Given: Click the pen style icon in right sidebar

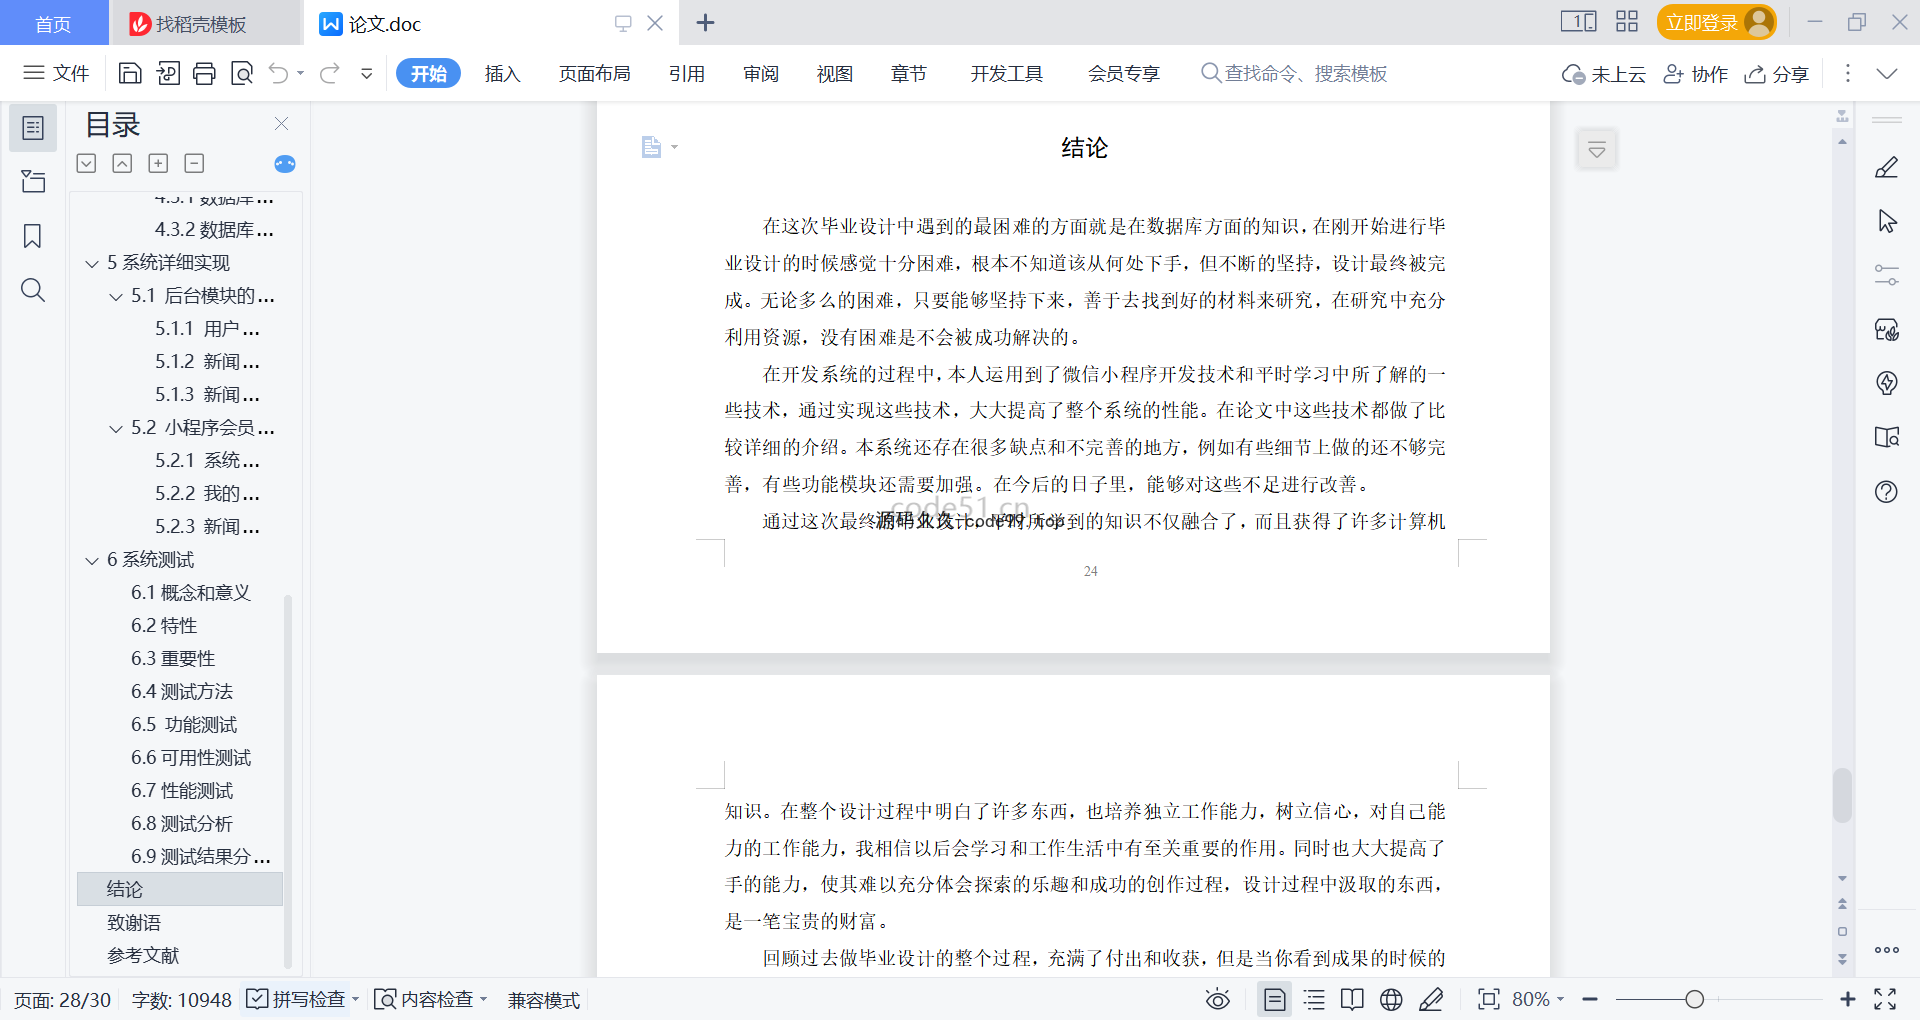Looking at the screenshot, I should pos(1887,167).
